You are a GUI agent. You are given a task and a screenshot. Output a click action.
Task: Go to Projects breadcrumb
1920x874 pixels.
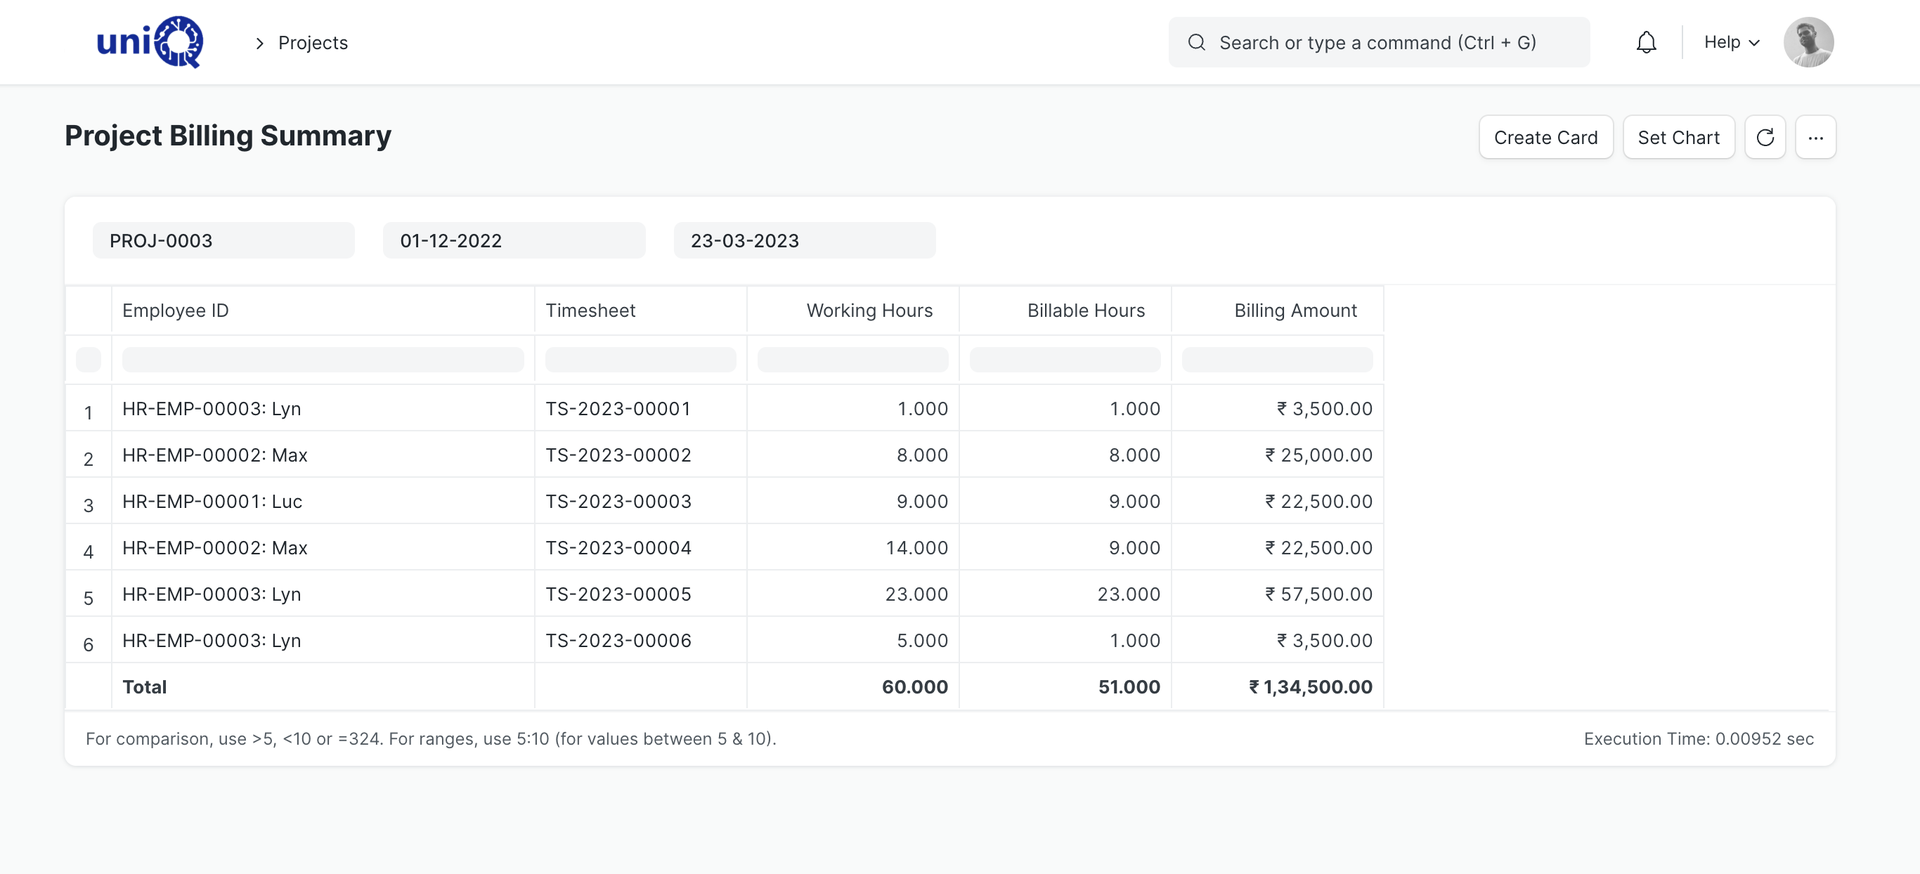point(313,43)
